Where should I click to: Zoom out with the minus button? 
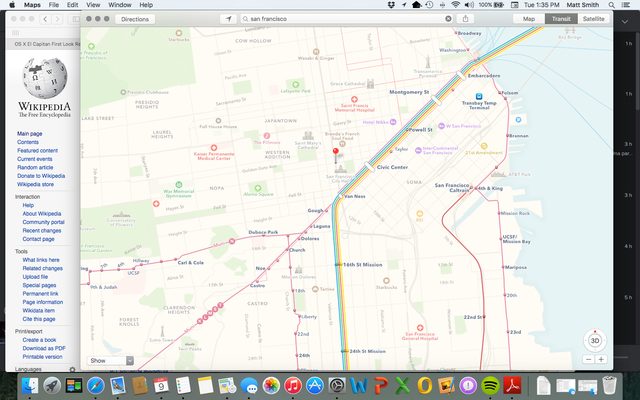coord(588,359)
